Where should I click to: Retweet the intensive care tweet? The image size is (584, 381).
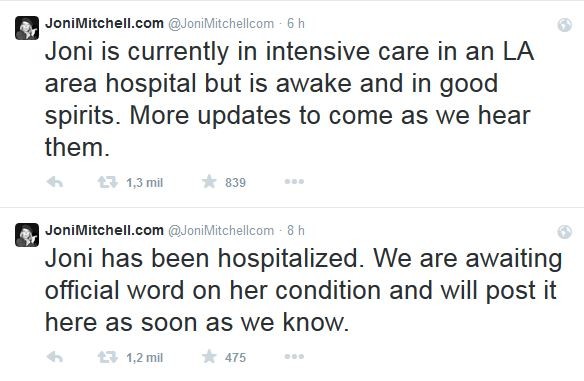point(108,182)
